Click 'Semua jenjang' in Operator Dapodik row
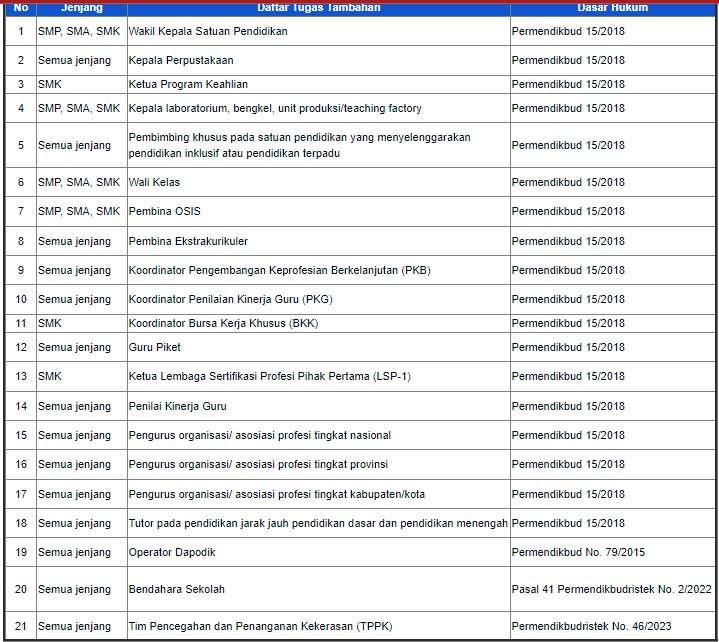Image resolution: width=719 pixels, height=642 pixels. click(82, 552)
